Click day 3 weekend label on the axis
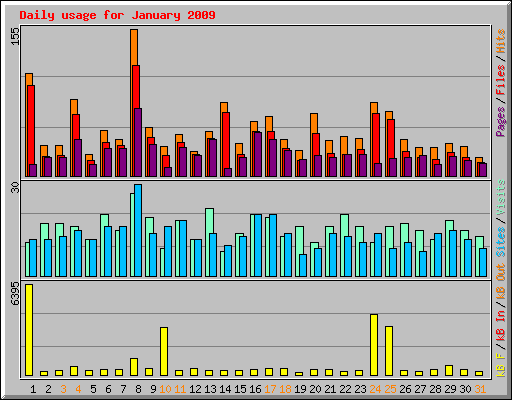This screenshot has width=512, height=400. pyautogui.click(x=63, y=389)
